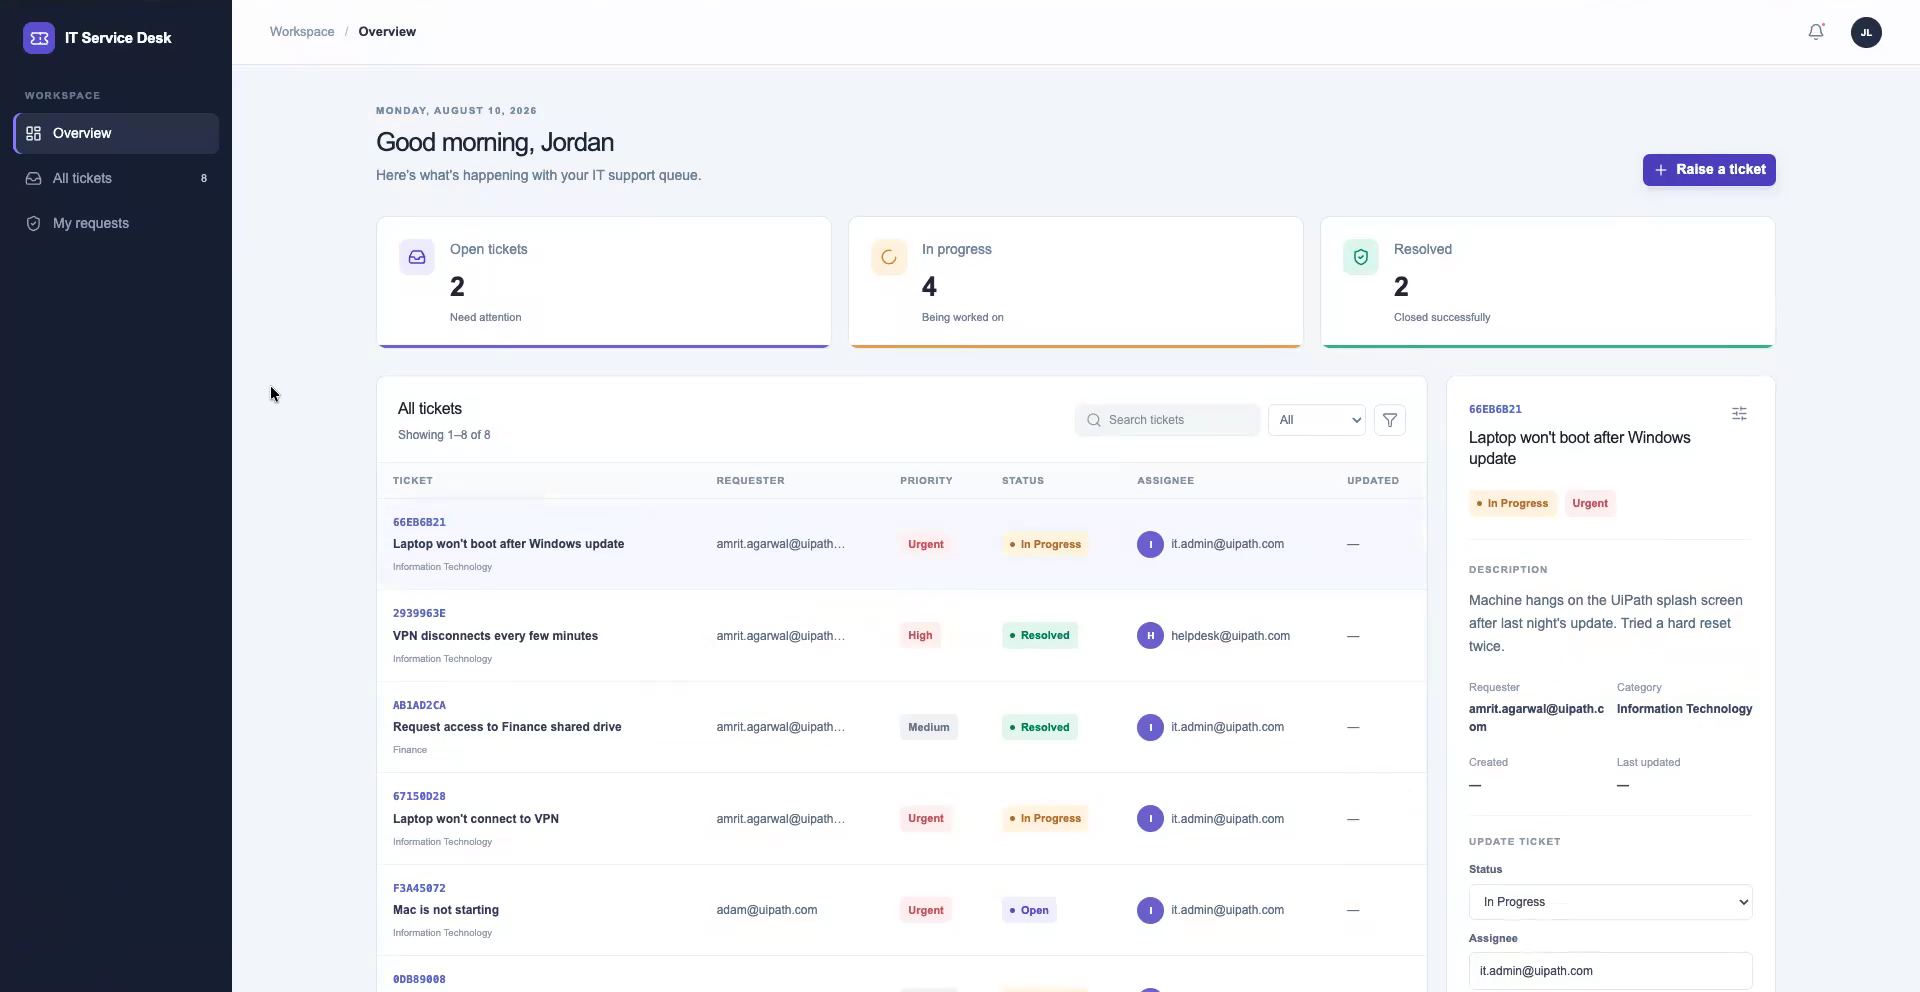Screen dimensions: 1920x992
Task: Click requester adam@uipath.com
Action: 767,910
